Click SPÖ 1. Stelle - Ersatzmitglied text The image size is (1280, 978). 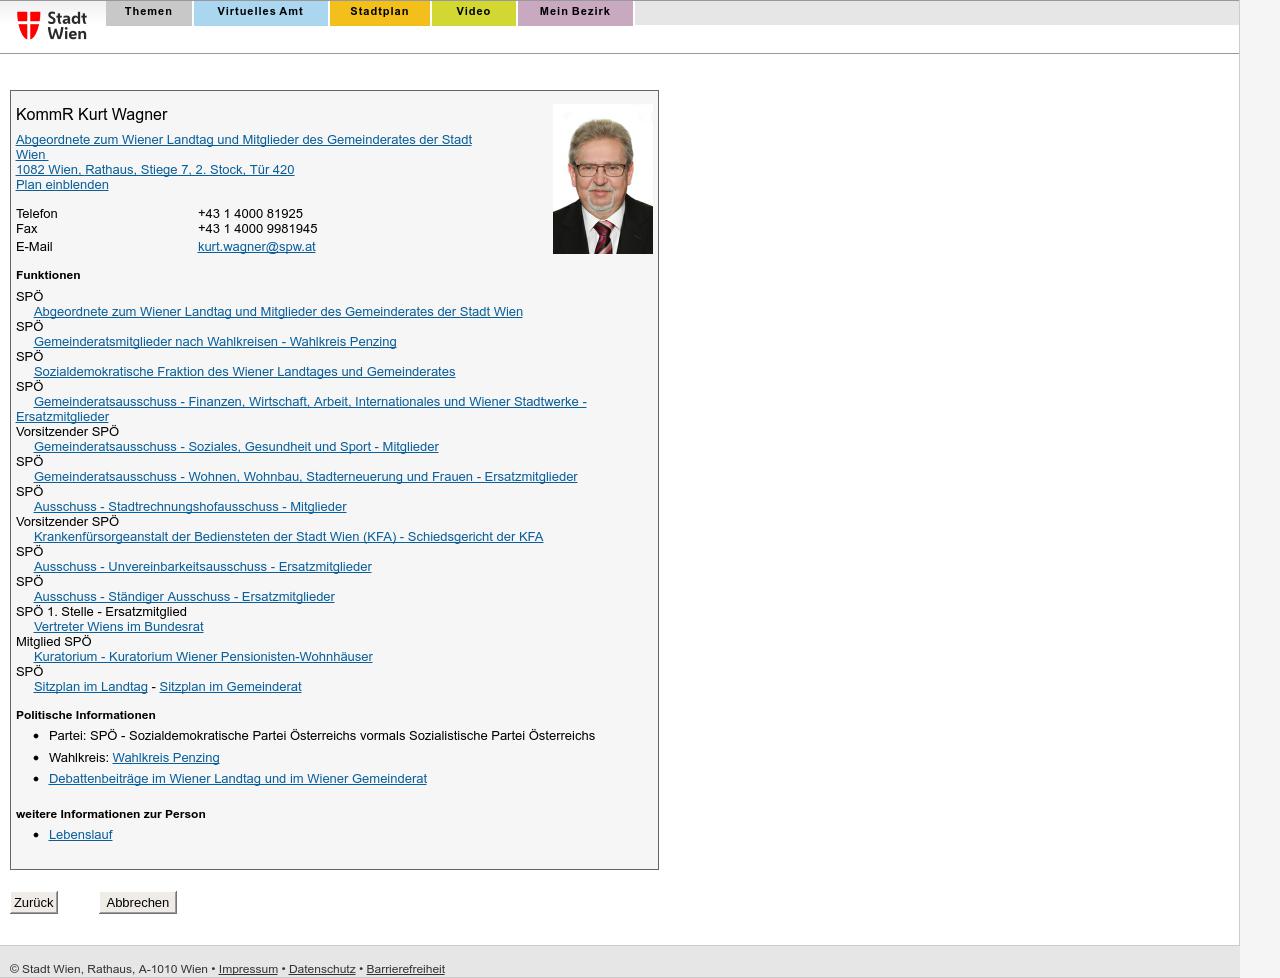pos(101,612)
